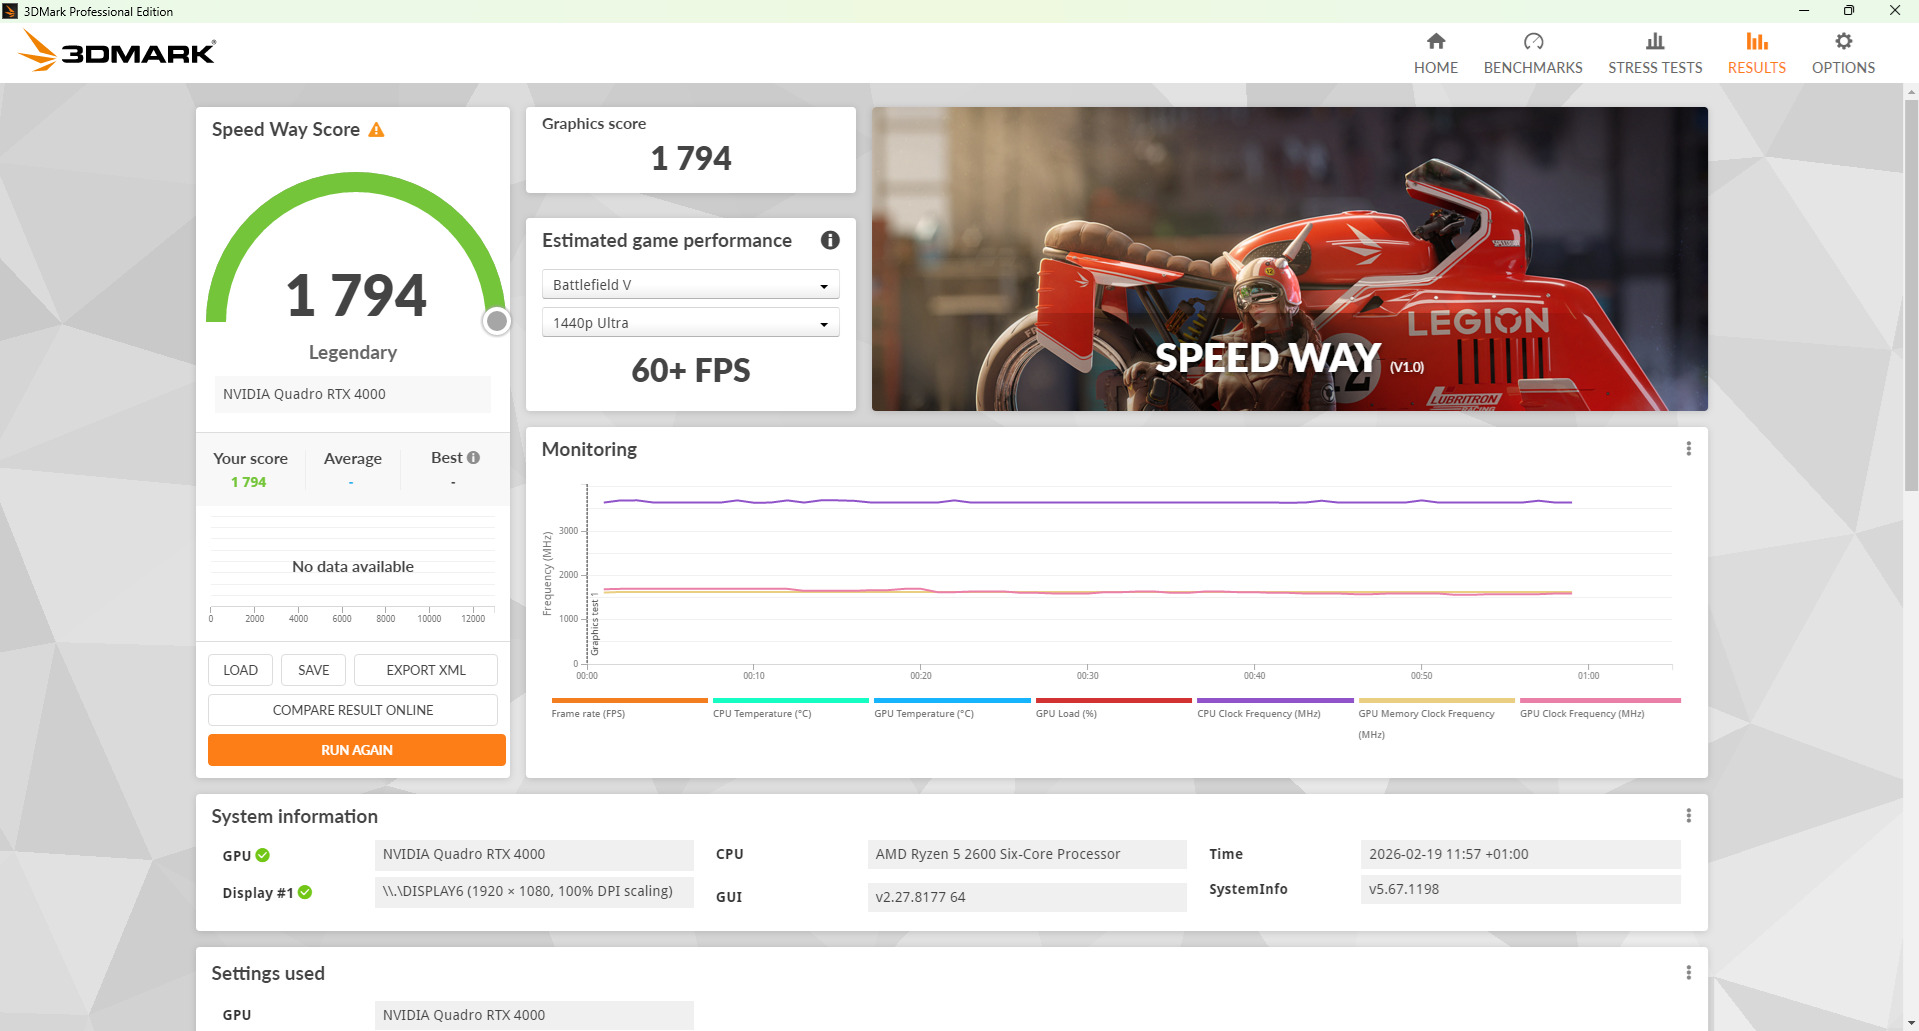Screen dimensions: 1919x1031
Task: Click the Speed Way benchmark banner image
Action: (1289, 259)
